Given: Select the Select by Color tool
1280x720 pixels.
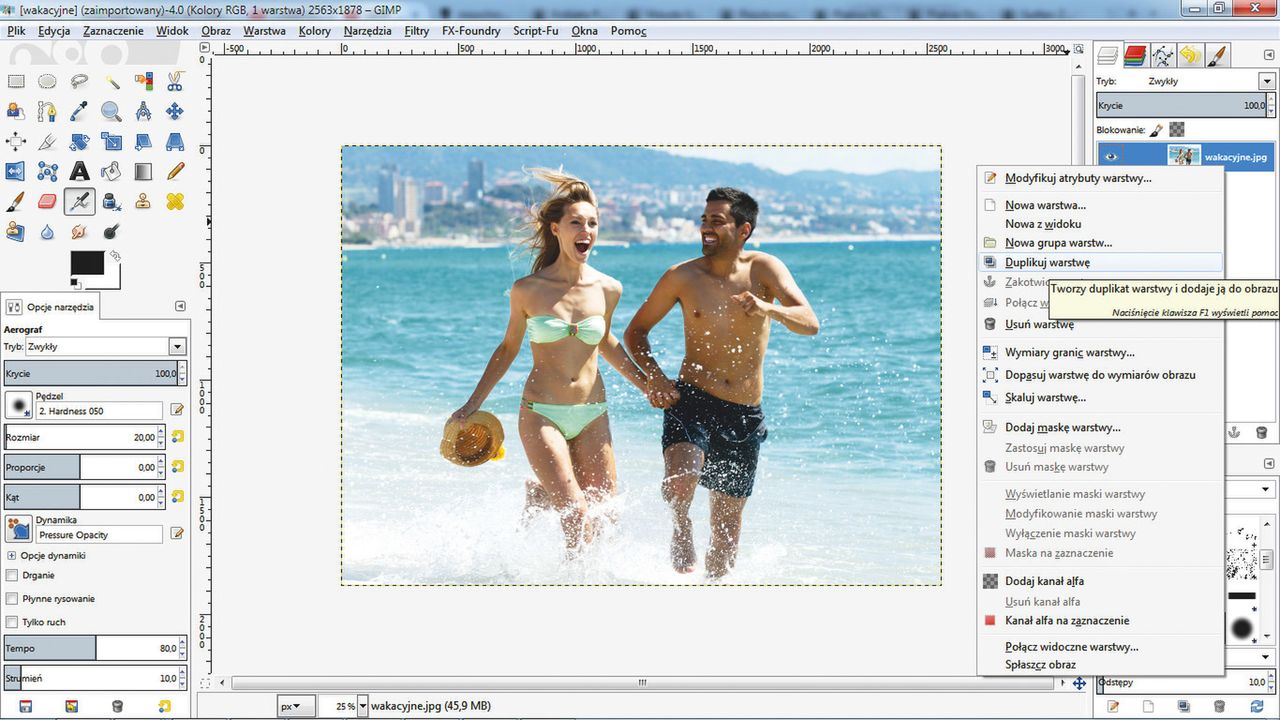Looking at the screenshot, I should point(143,82).
